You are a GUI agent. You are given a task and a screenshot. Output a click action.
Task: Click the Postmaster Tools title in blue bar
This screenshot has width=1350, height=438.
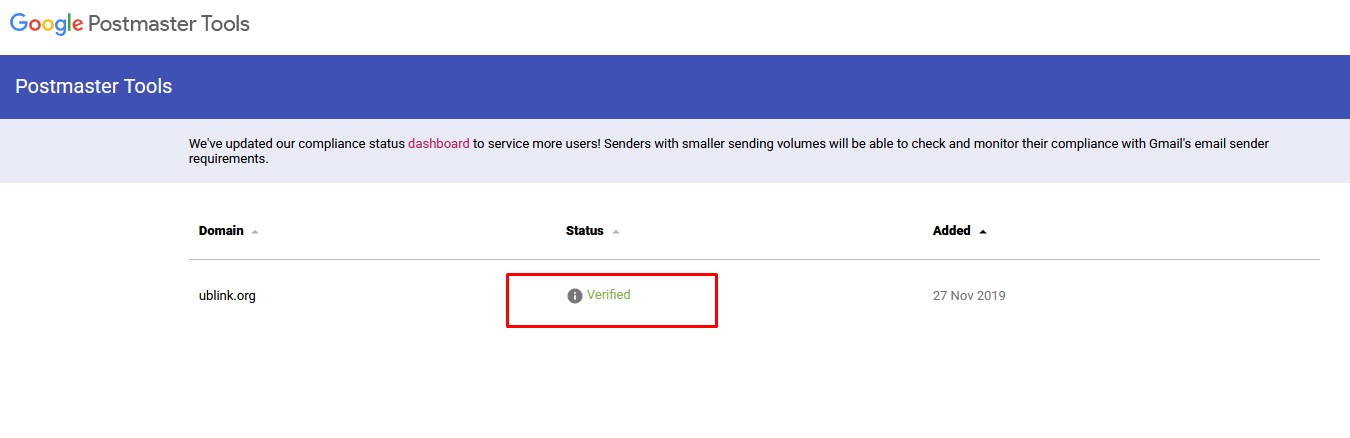point(94,87)
